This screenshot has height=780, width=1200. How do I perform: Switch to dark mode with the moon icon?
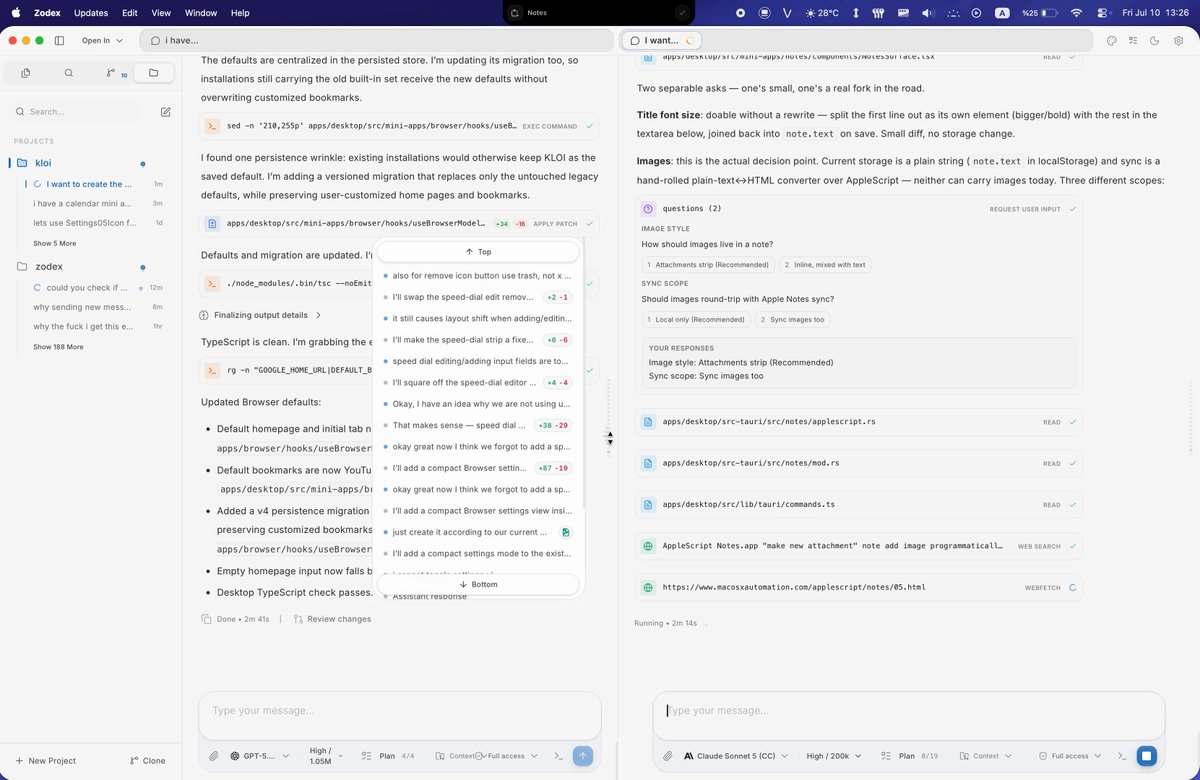[1156, 40]
